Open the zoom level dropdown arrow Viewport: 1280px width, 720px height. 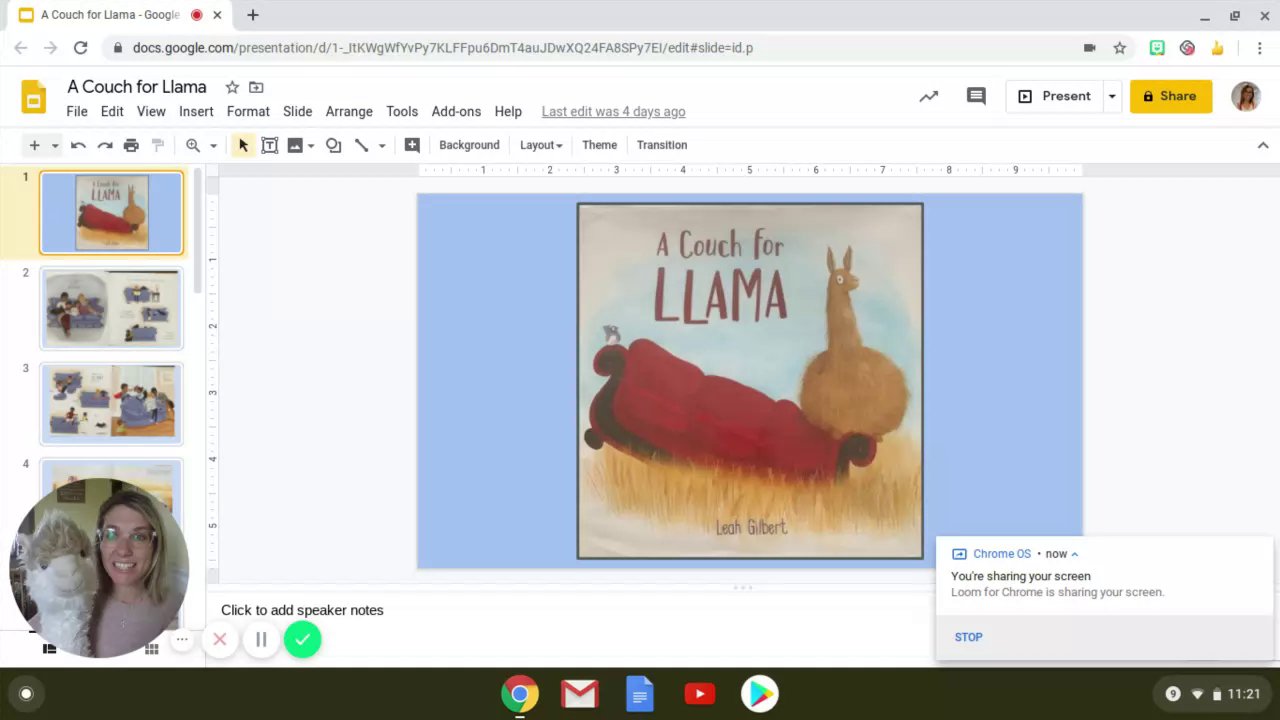tap(213, 146)
